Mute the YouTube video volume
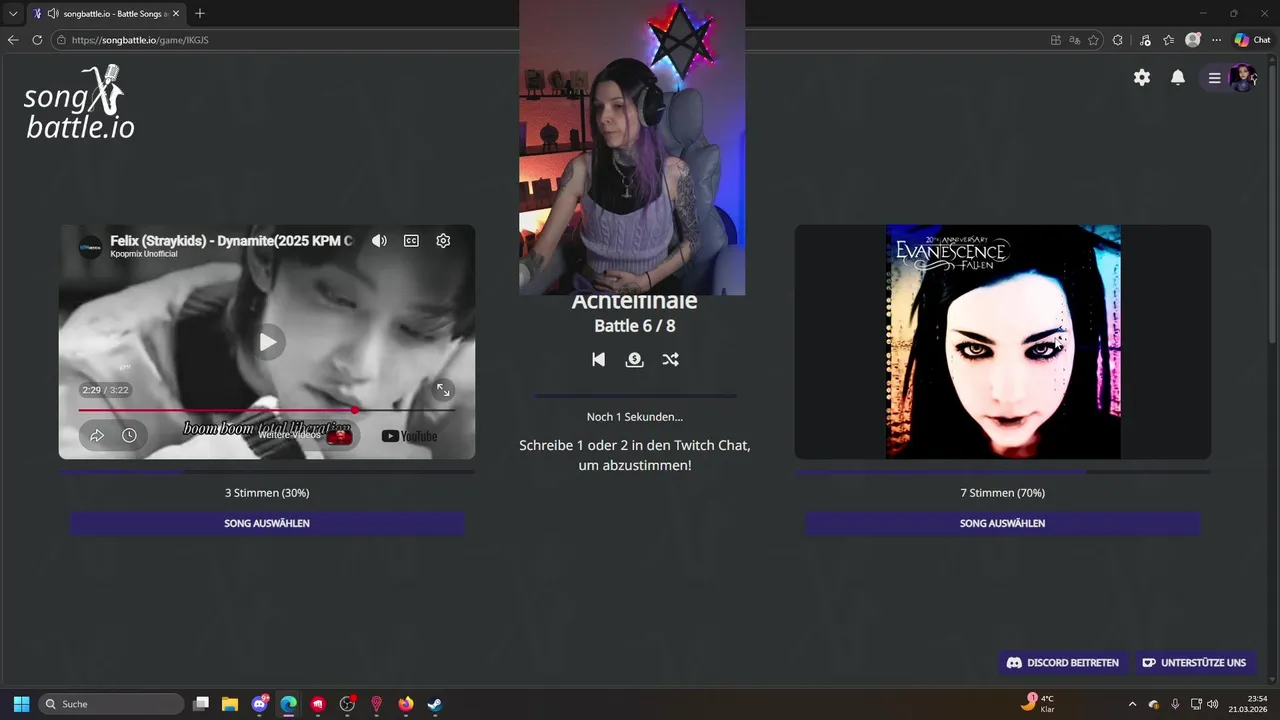 [x=379, y=240]
